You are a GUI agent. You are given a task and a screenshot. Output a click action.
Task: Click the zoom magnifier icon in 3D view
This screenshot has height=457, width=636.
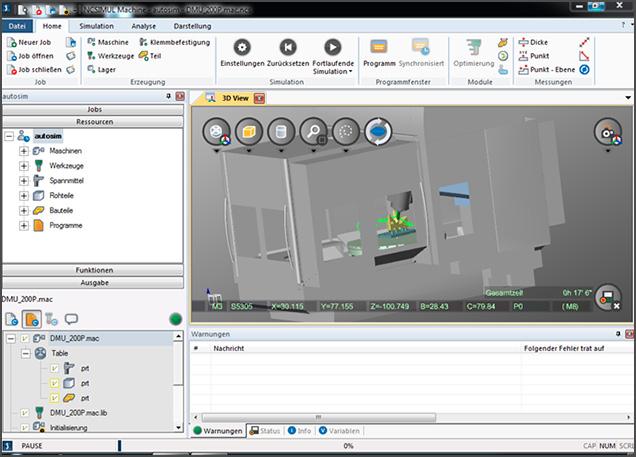(x=314, y=132)
